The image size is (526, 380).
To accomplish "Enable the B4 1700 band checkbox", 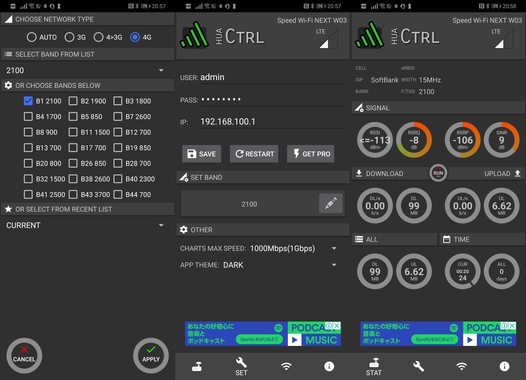I will 28,116.
